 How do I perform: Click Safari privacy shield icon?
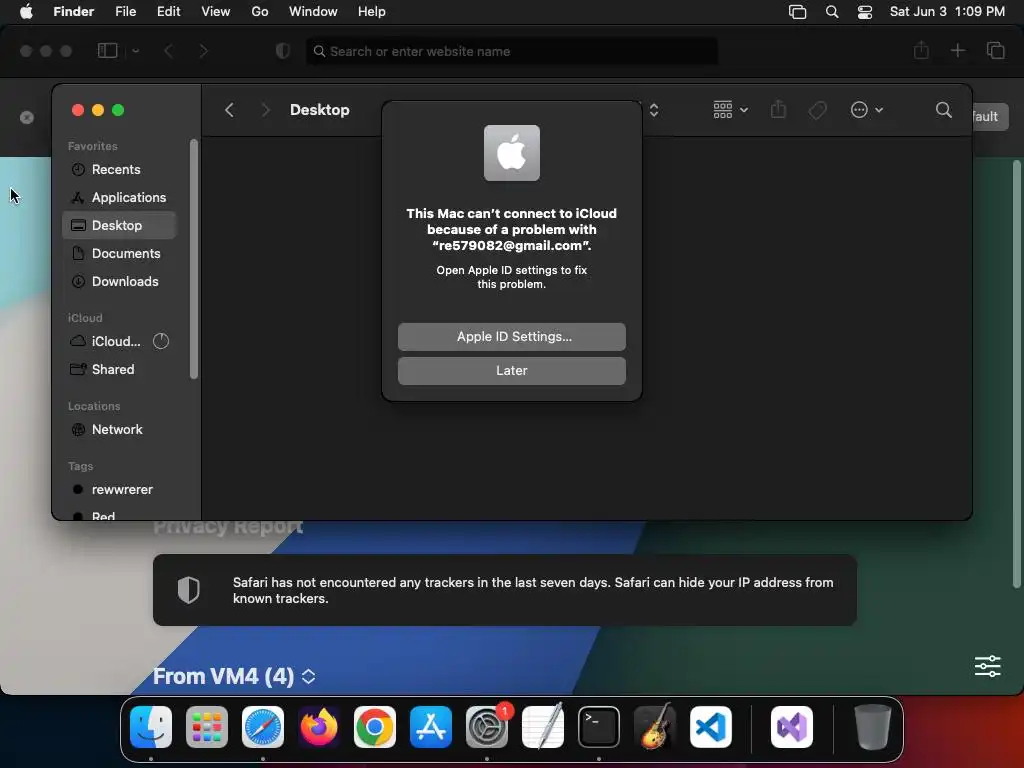[283, 50]
